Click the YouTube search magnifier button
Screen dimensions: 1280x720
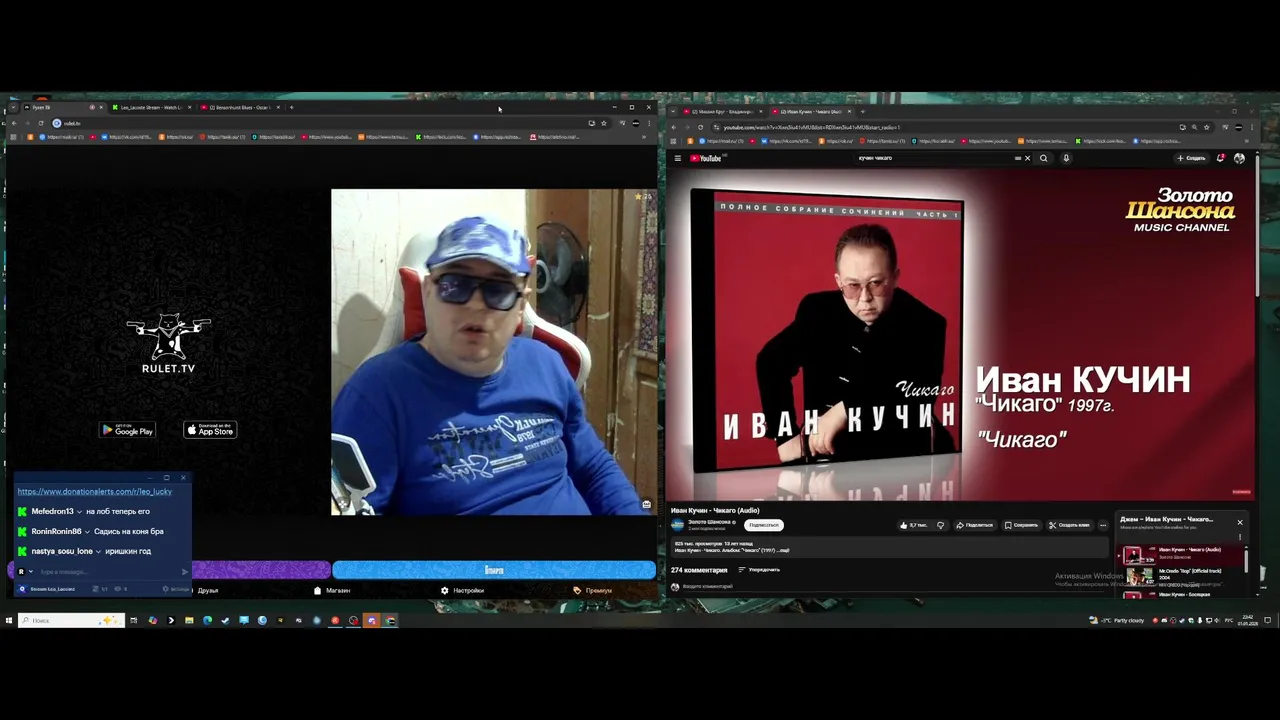(1044, 158)
